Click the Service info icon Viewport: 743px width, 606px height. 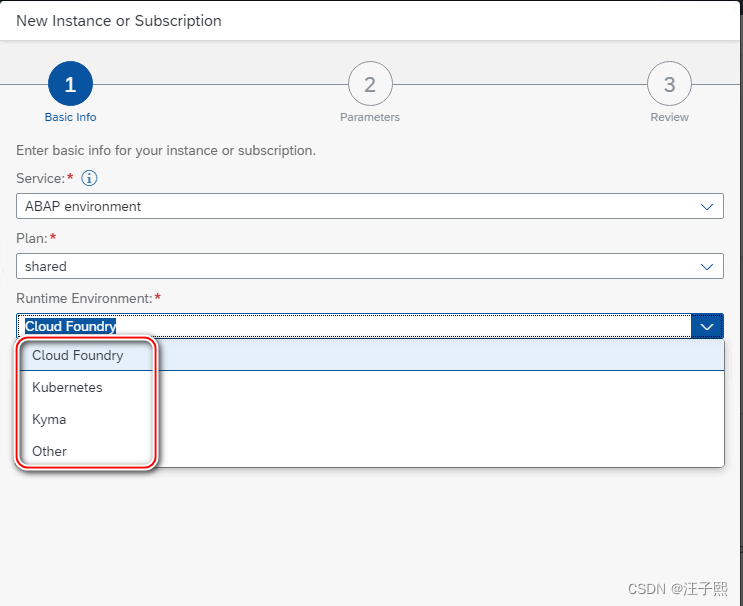pyautogui.click(x=89, y=178)
